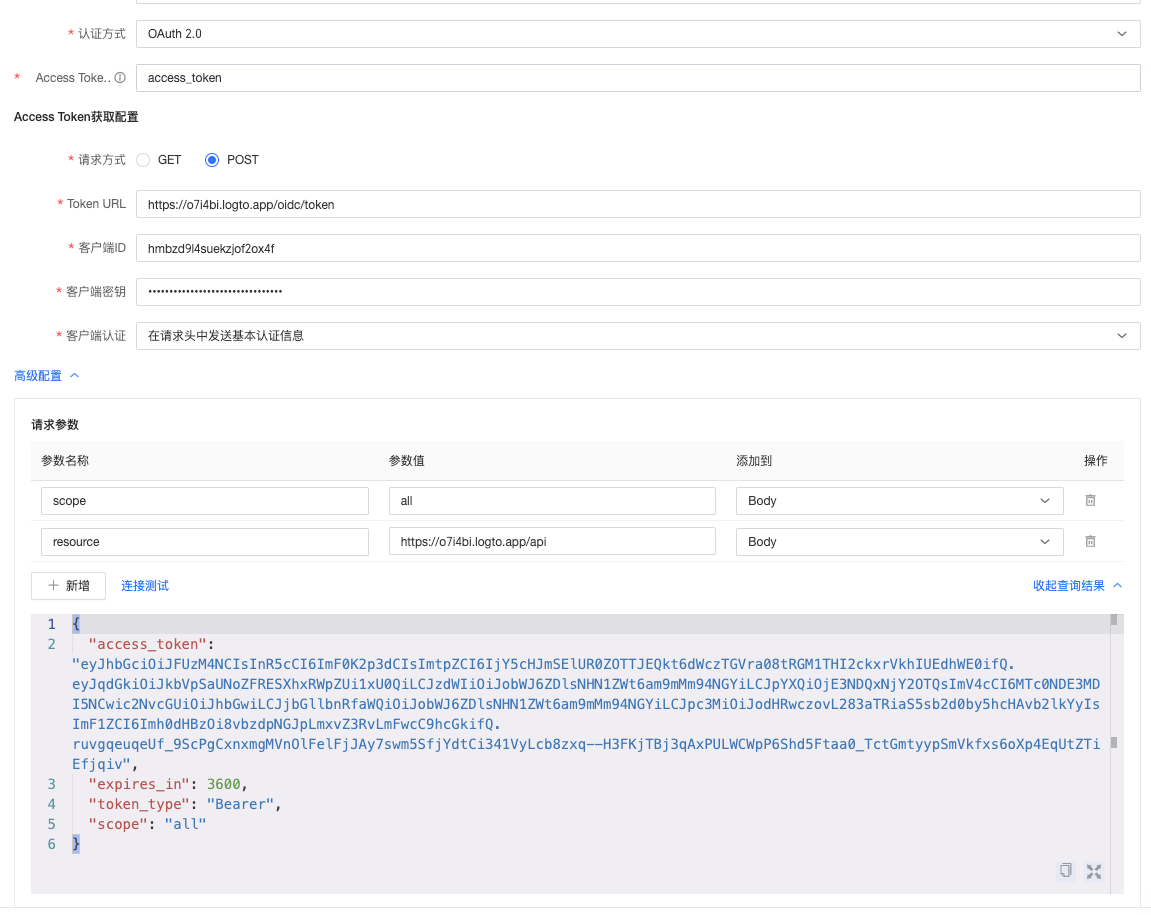Image resolution: width=1151 pixels, height=915 pixels.
Task: Click the fullscreen icon in result viewer
Action: pyautogui.click(x=1093, y=871)
